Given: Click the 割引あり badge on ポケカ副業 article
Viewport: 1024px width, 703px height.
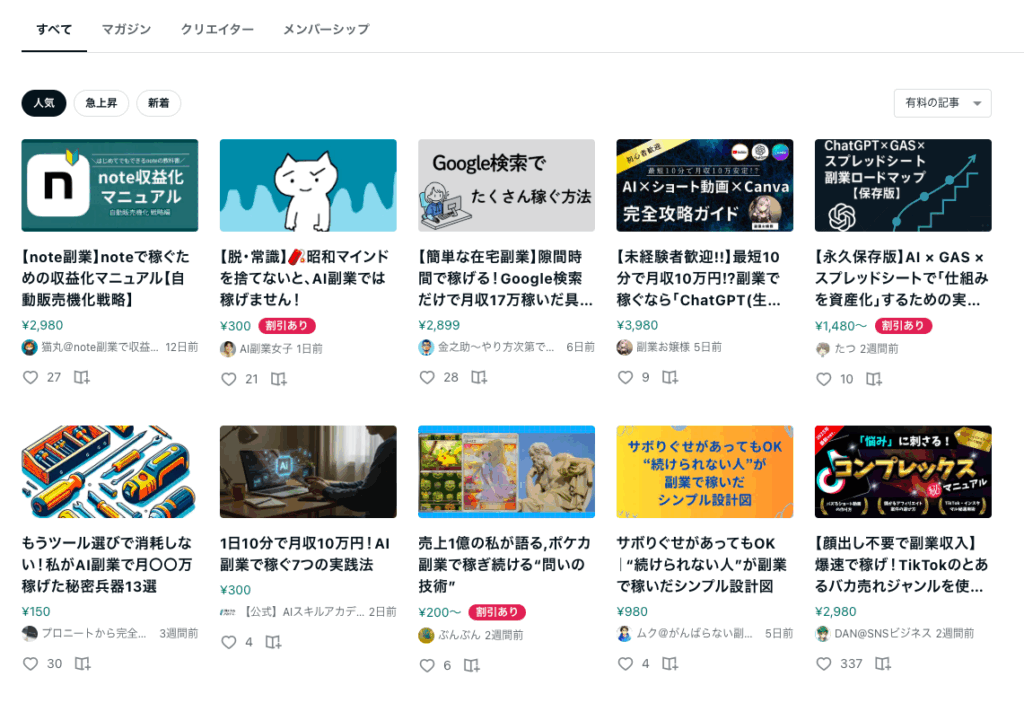Looking at the screenshot, I should tap(497, 612).
